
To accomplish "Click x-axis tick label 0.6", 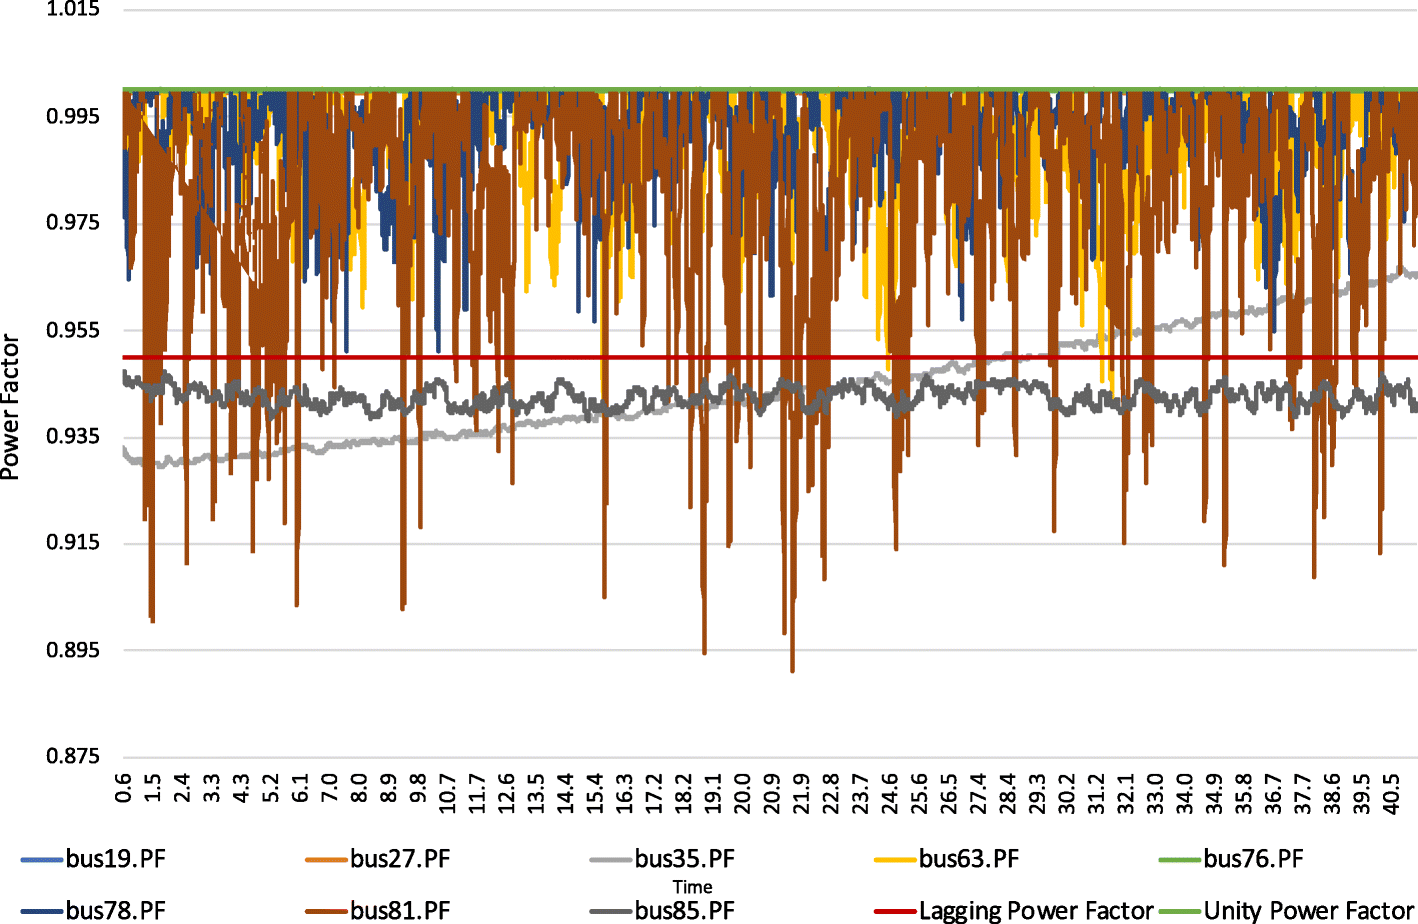I will 124,788.
